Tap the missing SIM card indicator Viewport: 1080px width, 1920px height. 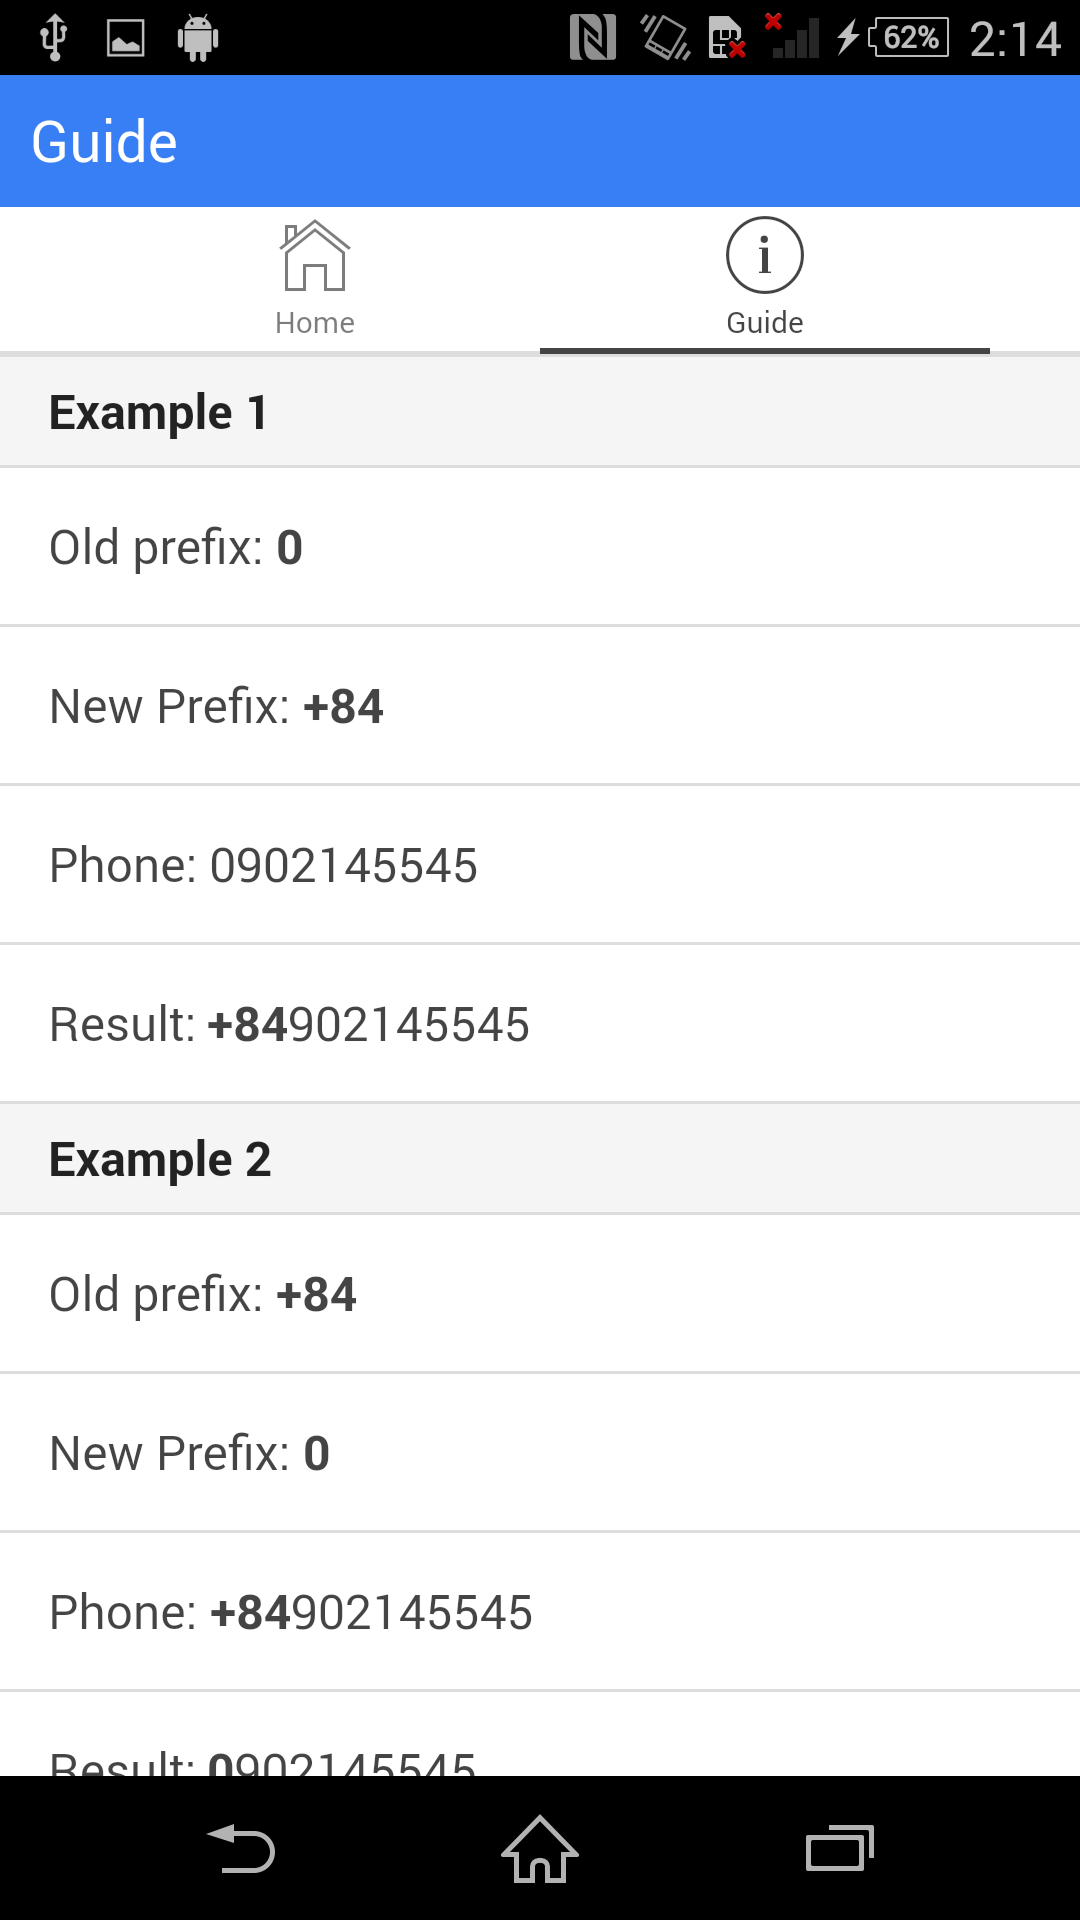(x=725, y=37)
